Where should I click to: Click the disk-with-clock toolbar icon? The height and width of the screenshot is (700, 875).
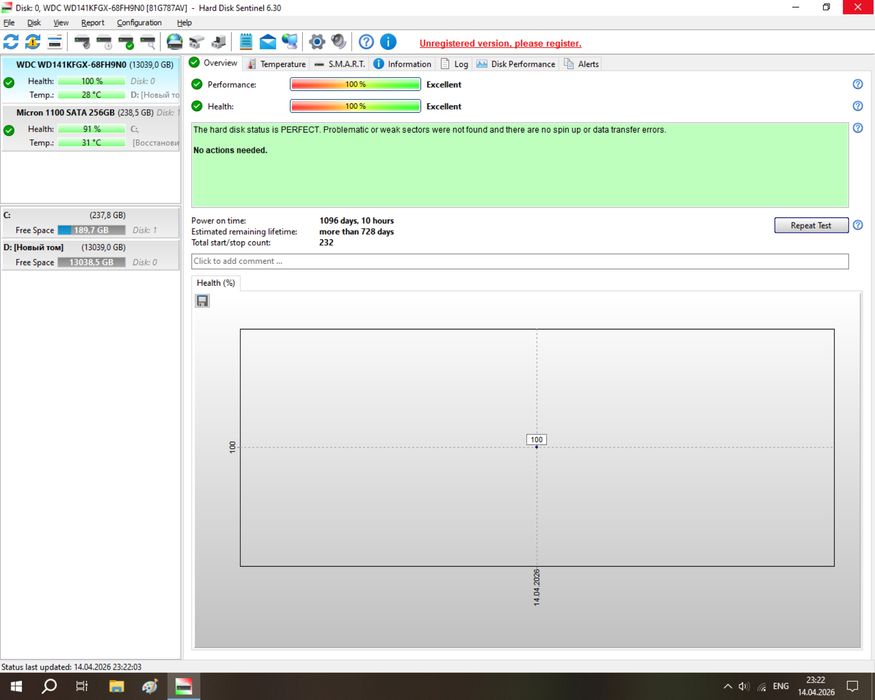pyautogui.click(x=104, y=42)
